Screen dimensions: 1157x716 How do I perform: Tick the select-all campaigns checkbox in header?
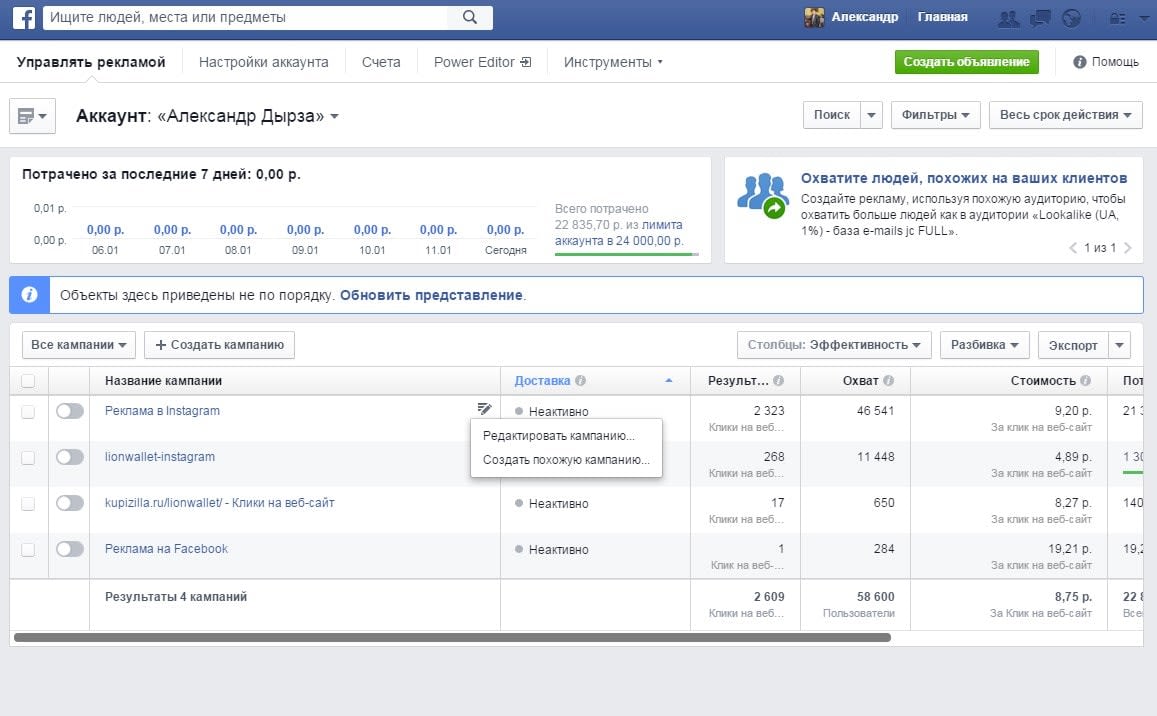pos(28,381)
